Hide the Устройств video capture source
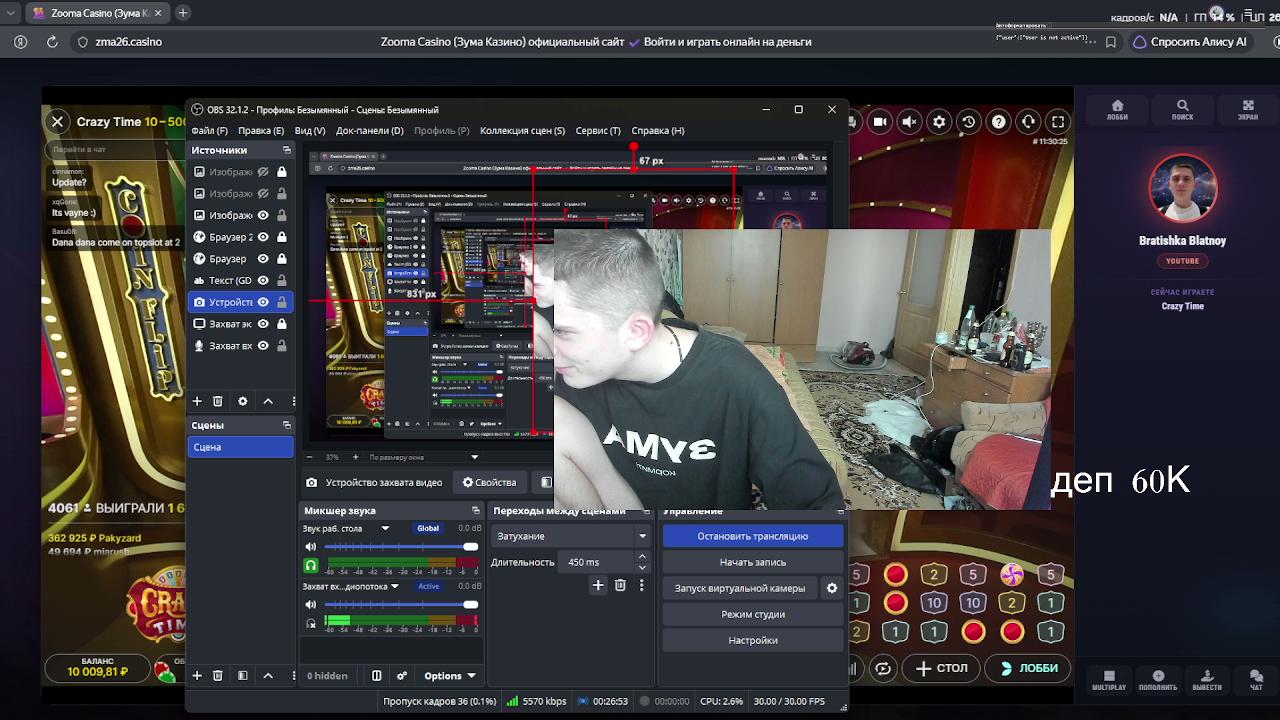 coord(263,302)
